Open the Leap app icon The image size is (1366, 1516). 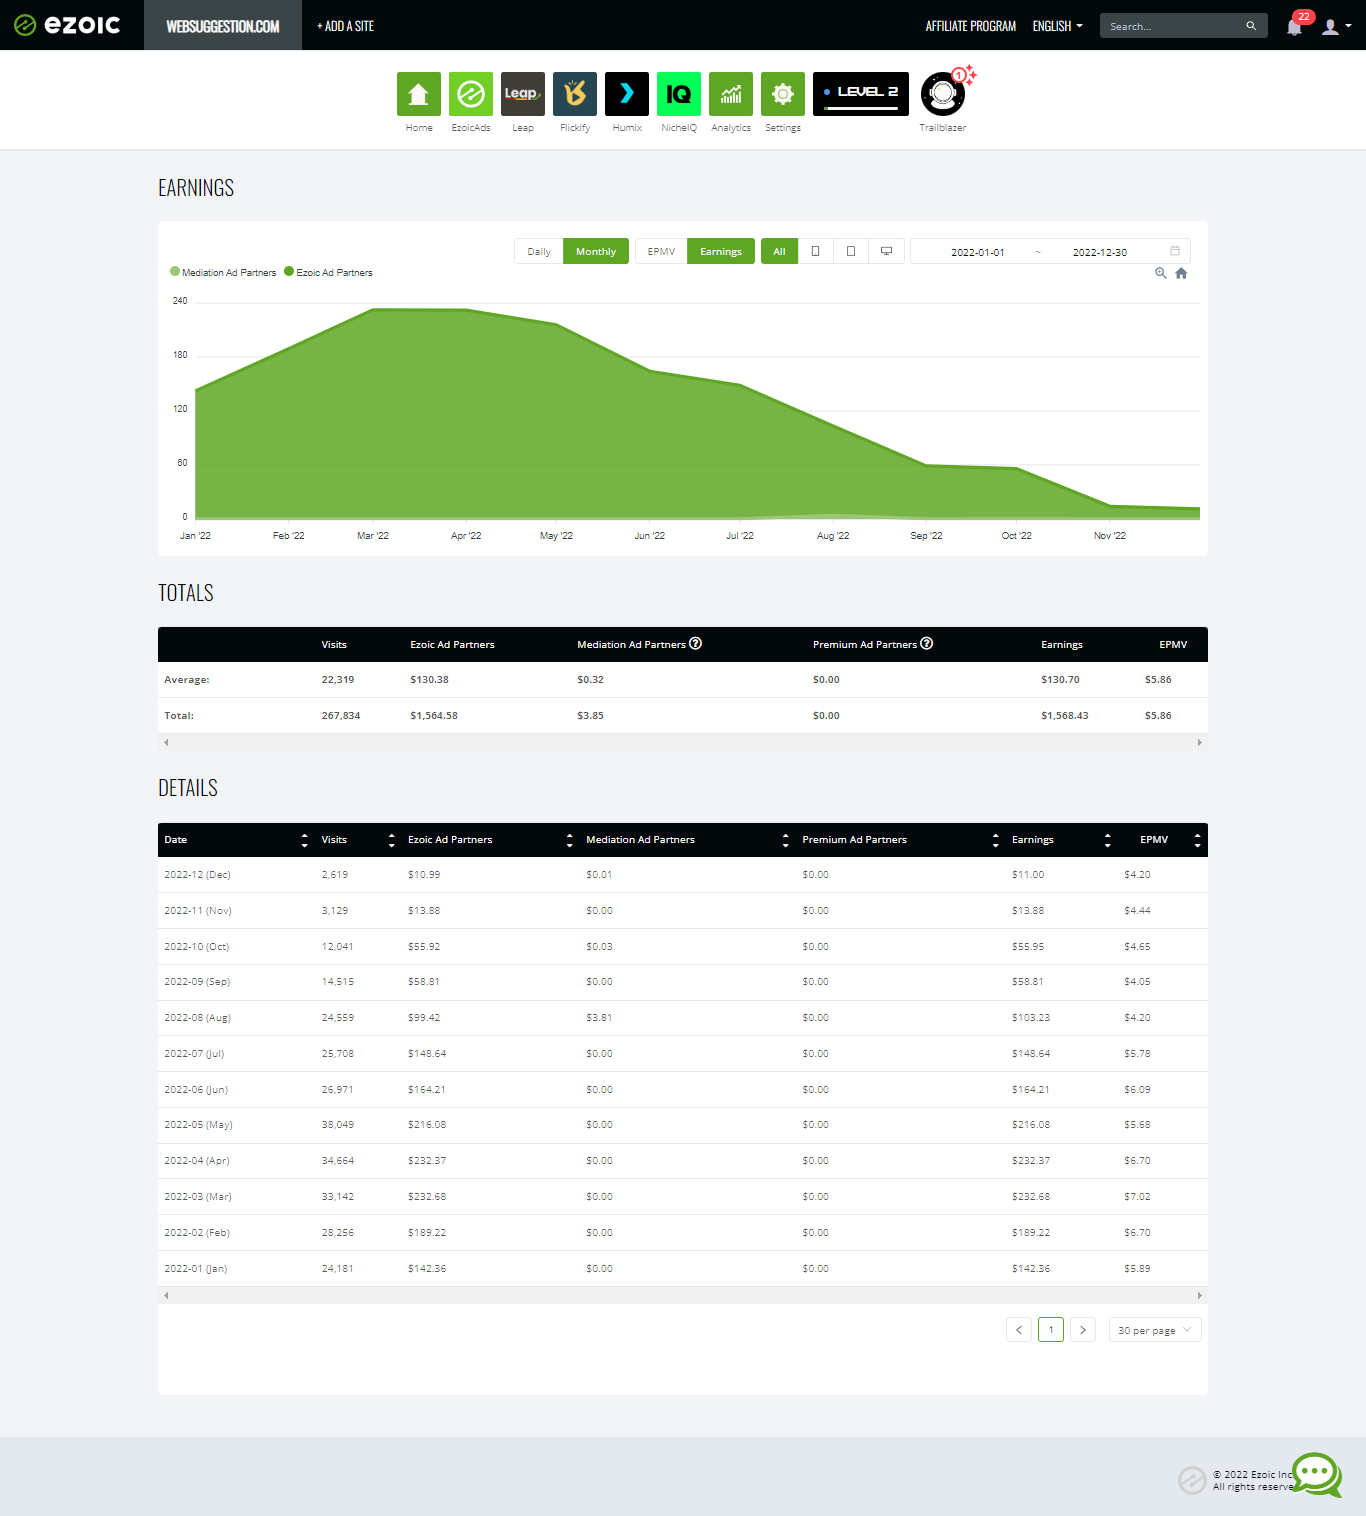(x=523, y=94)
